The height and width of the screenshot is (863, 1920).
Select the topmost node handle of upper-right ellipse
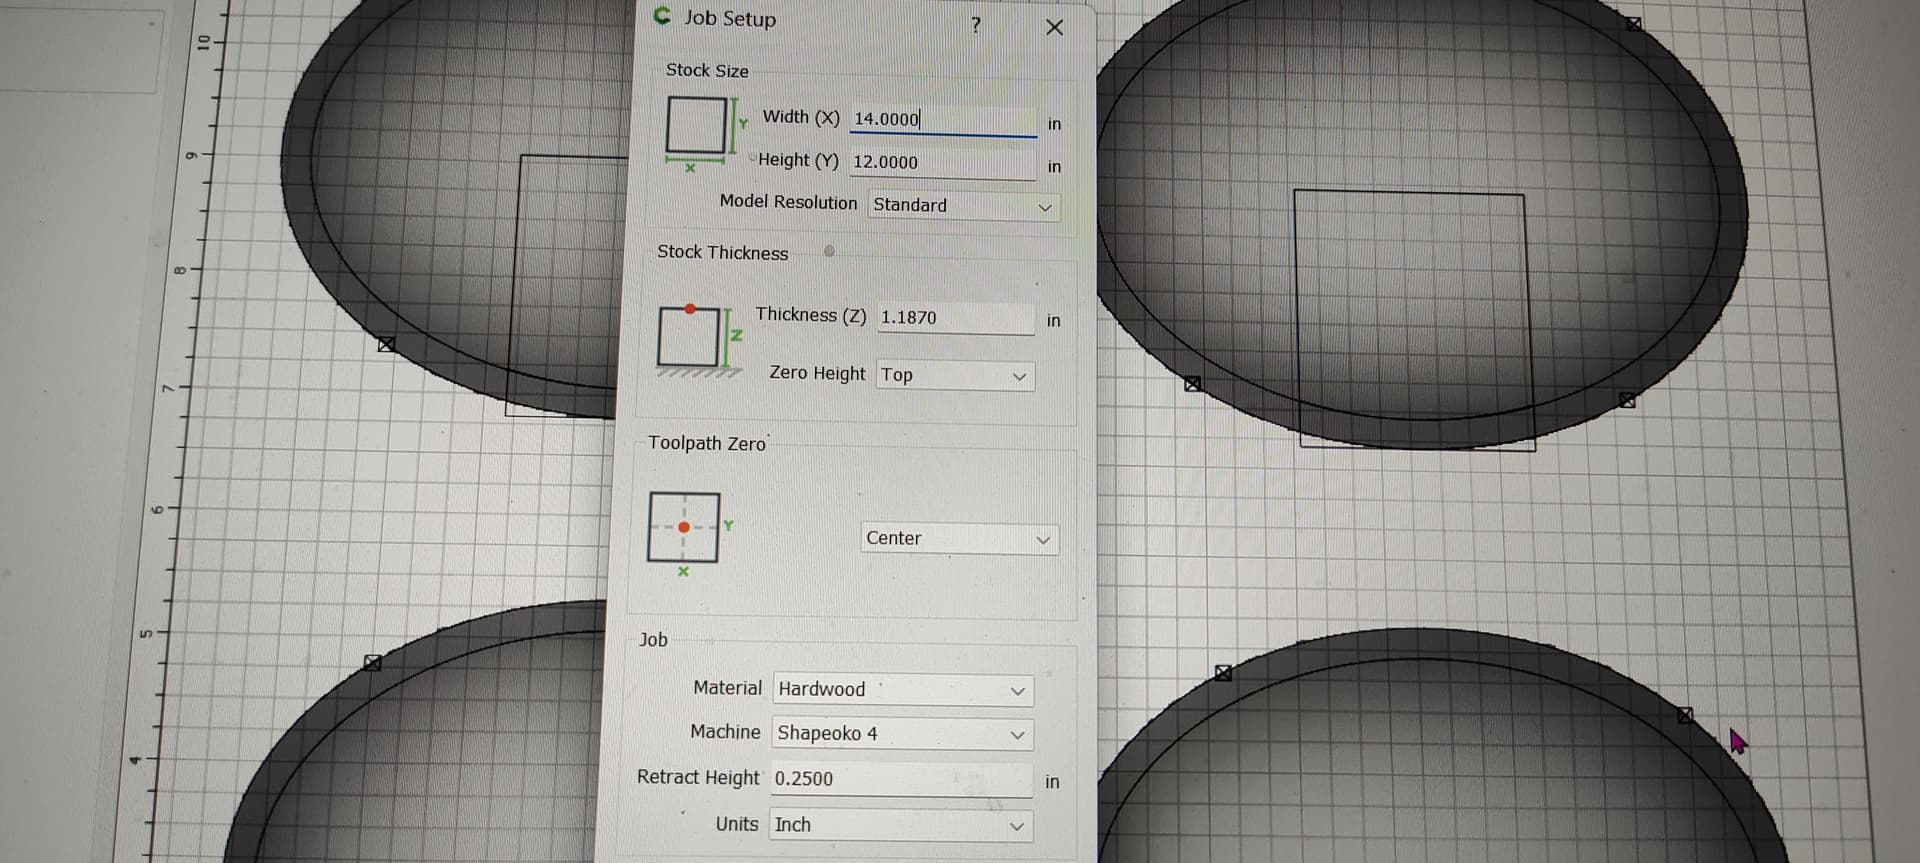pos(1633,24)
